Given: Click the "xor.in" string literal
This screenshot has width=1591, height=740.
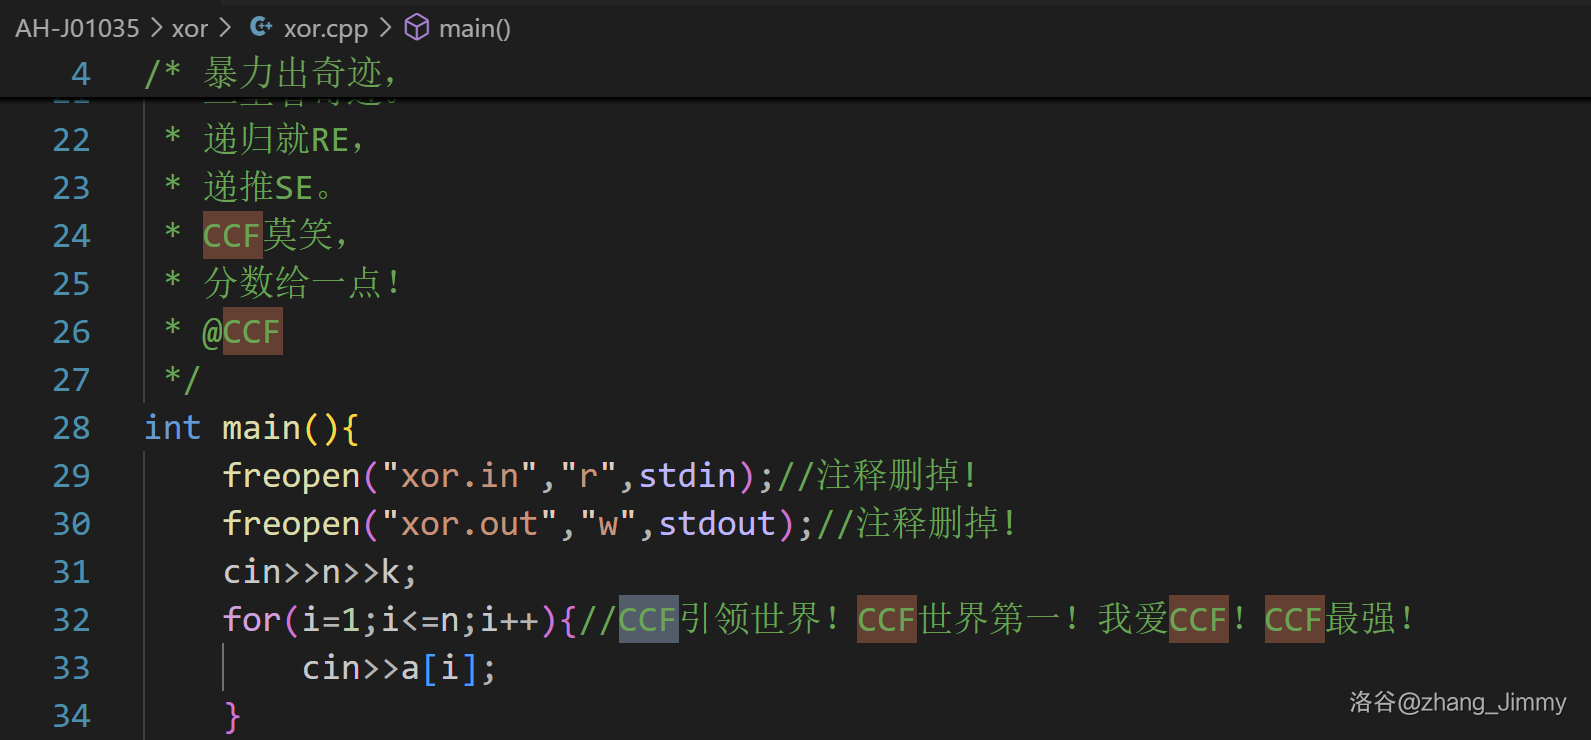Looking at the screenshot, I should point(459,476).
